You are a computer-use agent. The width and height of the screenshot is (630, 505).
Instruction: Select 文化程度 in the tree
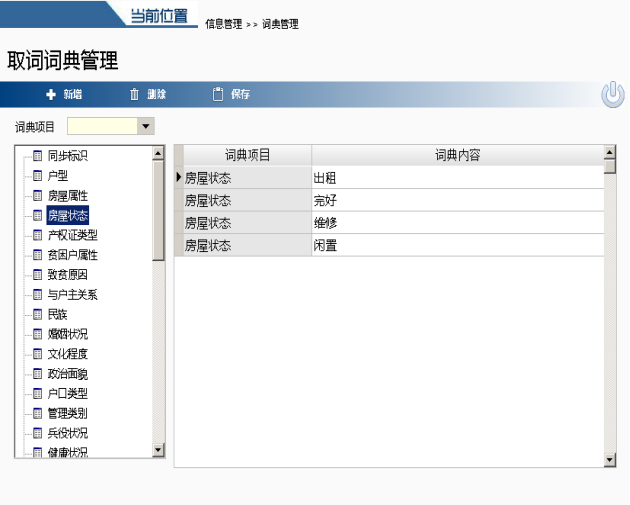click(68, 354)
